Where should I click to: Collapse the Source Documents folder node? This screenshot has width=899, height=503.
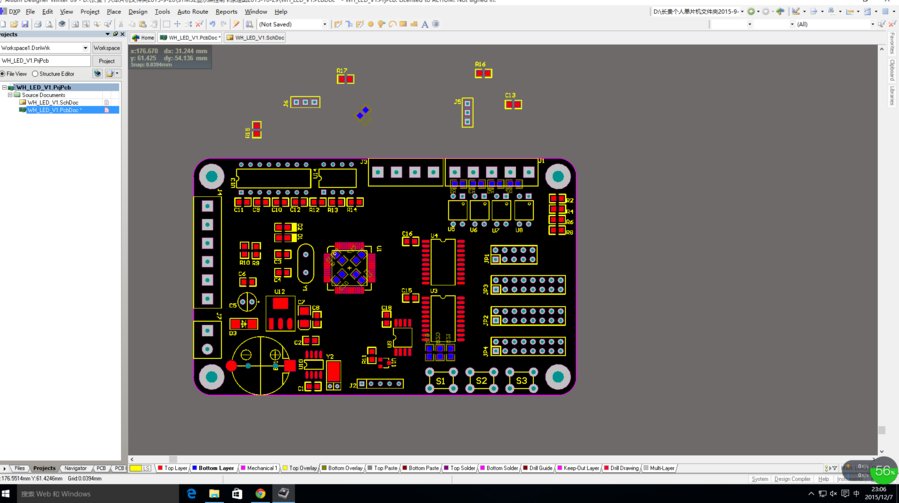coord(11,95)
